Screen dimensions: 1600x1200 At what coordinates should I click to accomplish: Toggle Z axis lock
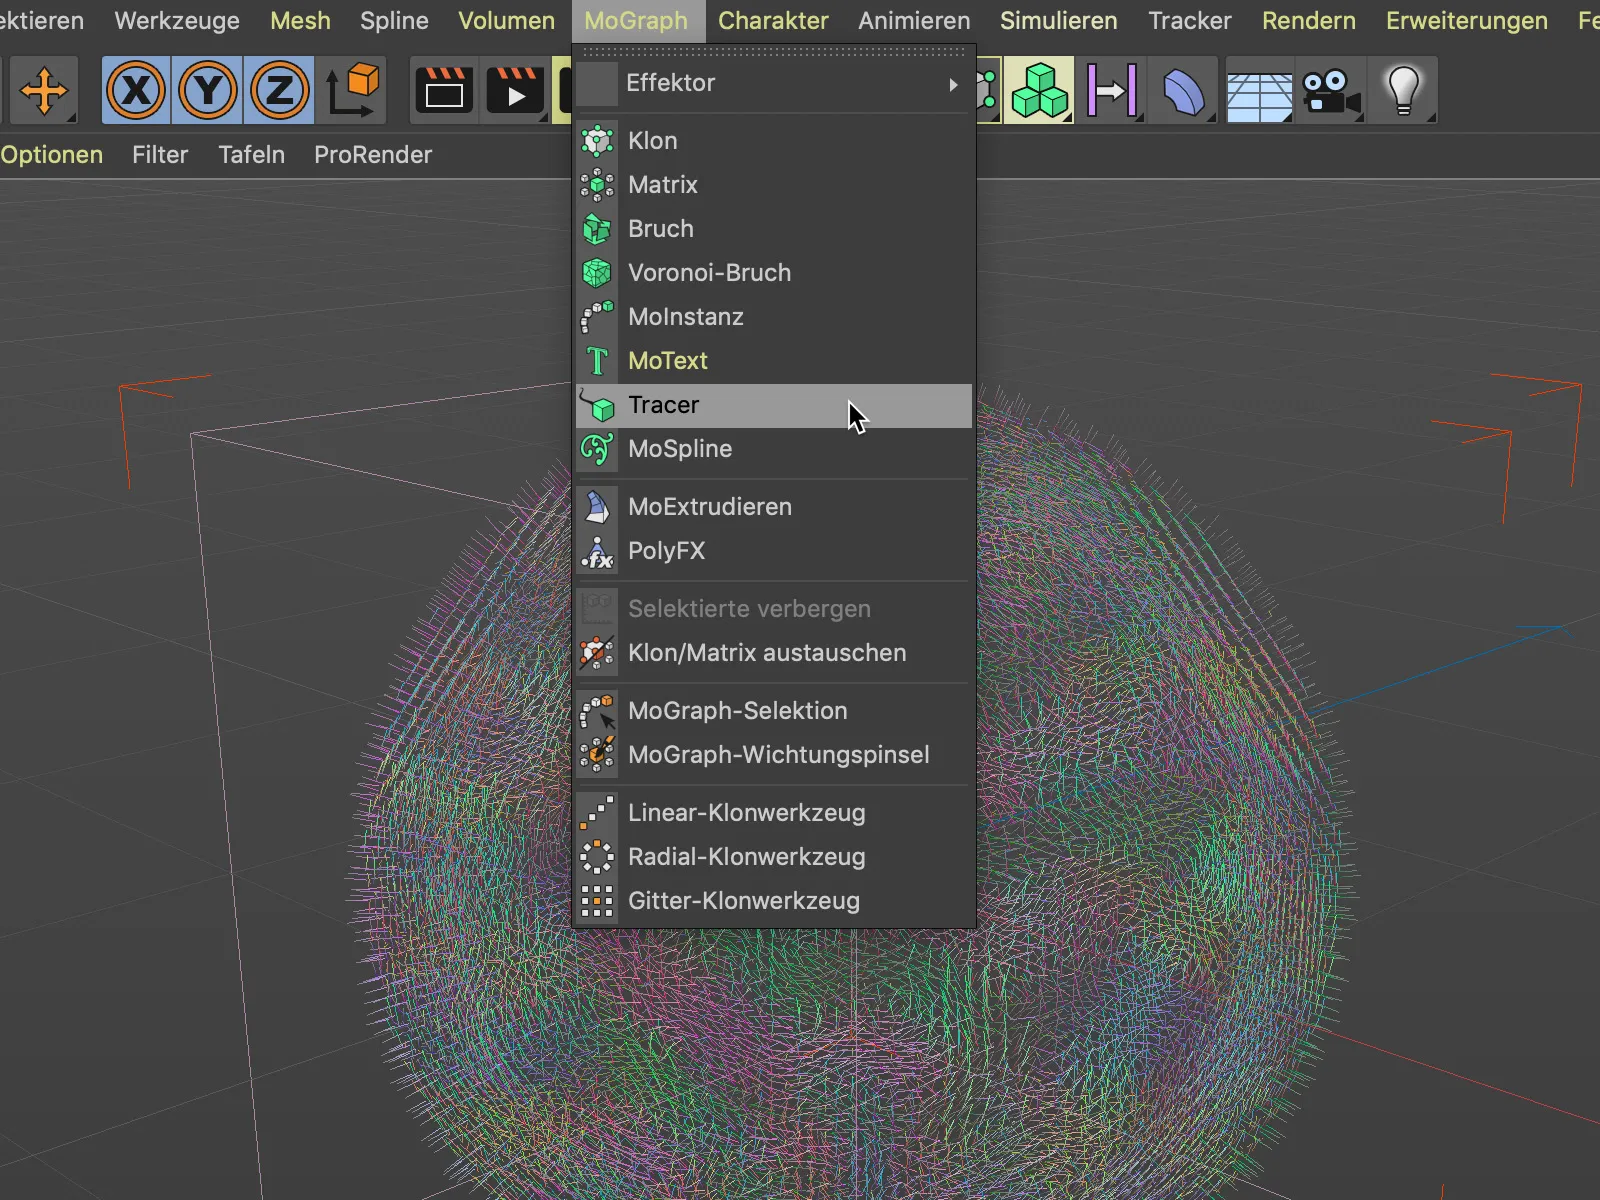[x=279, y=91]
